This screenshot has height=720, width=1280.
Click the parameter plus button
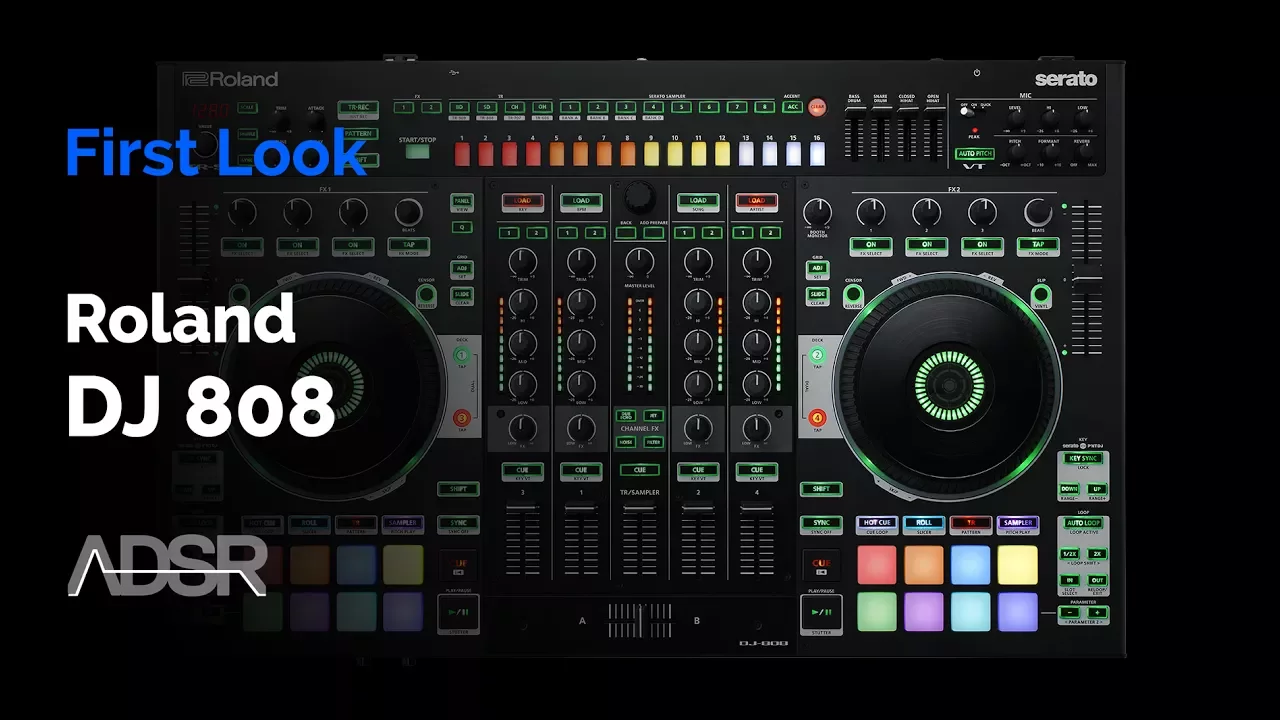(1097, 612)
